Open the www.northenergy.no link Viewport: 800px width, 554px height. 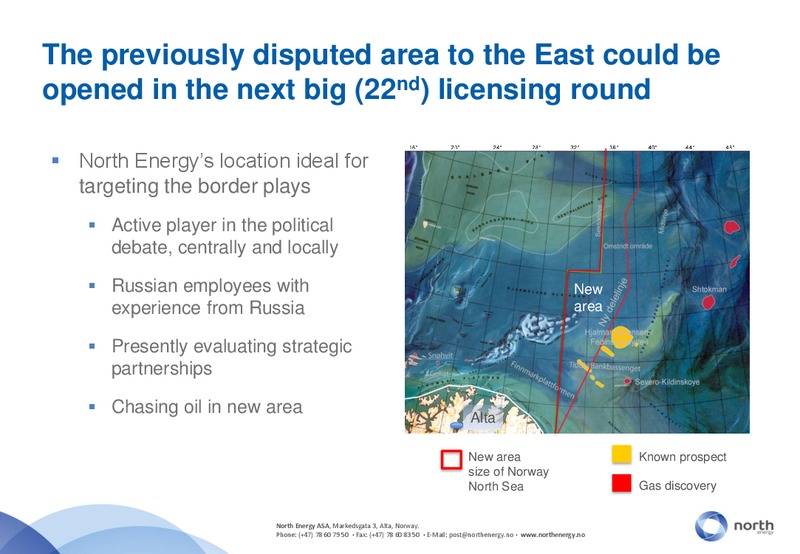[x=553, y=535]
